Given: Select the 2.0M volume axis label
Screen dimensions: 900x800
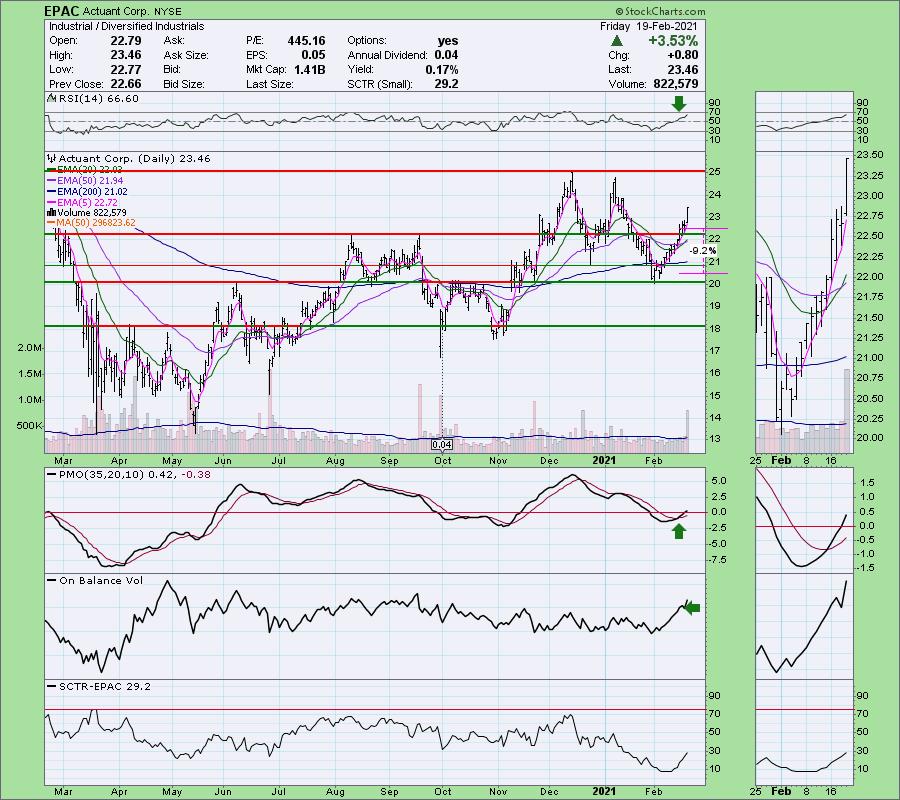Looking at the screenshot, I should (29, 348).
